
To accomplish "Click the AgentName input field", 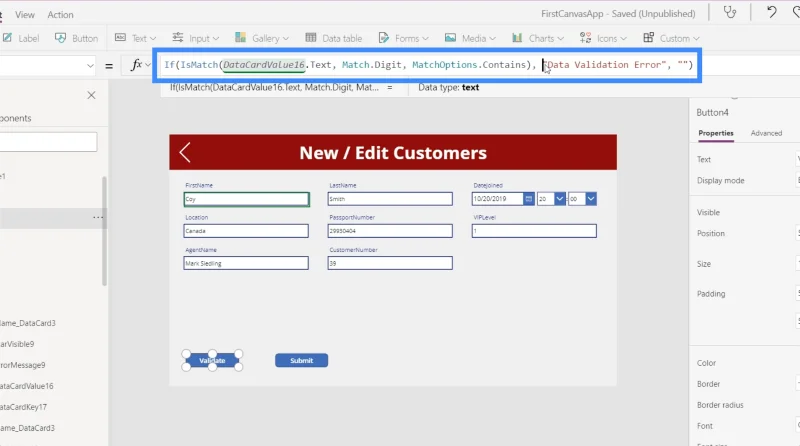I will 246,263.
